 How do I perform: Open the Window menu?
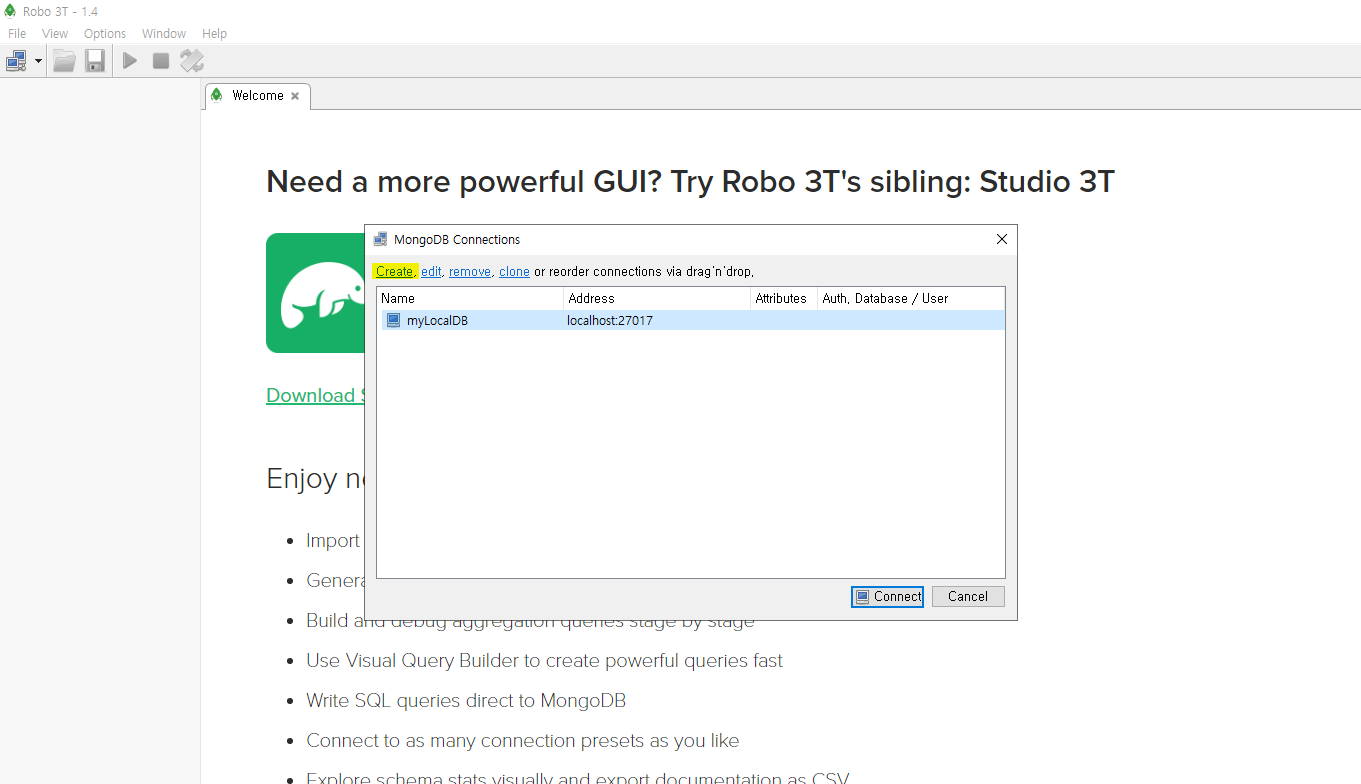pos(164,33)
